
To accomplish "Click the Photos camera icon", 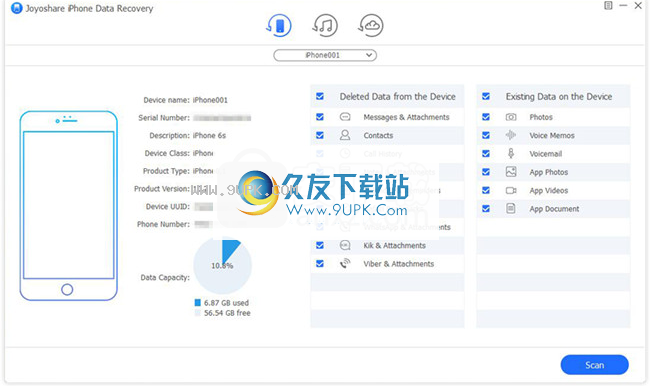I will click(x=511, y=117).
